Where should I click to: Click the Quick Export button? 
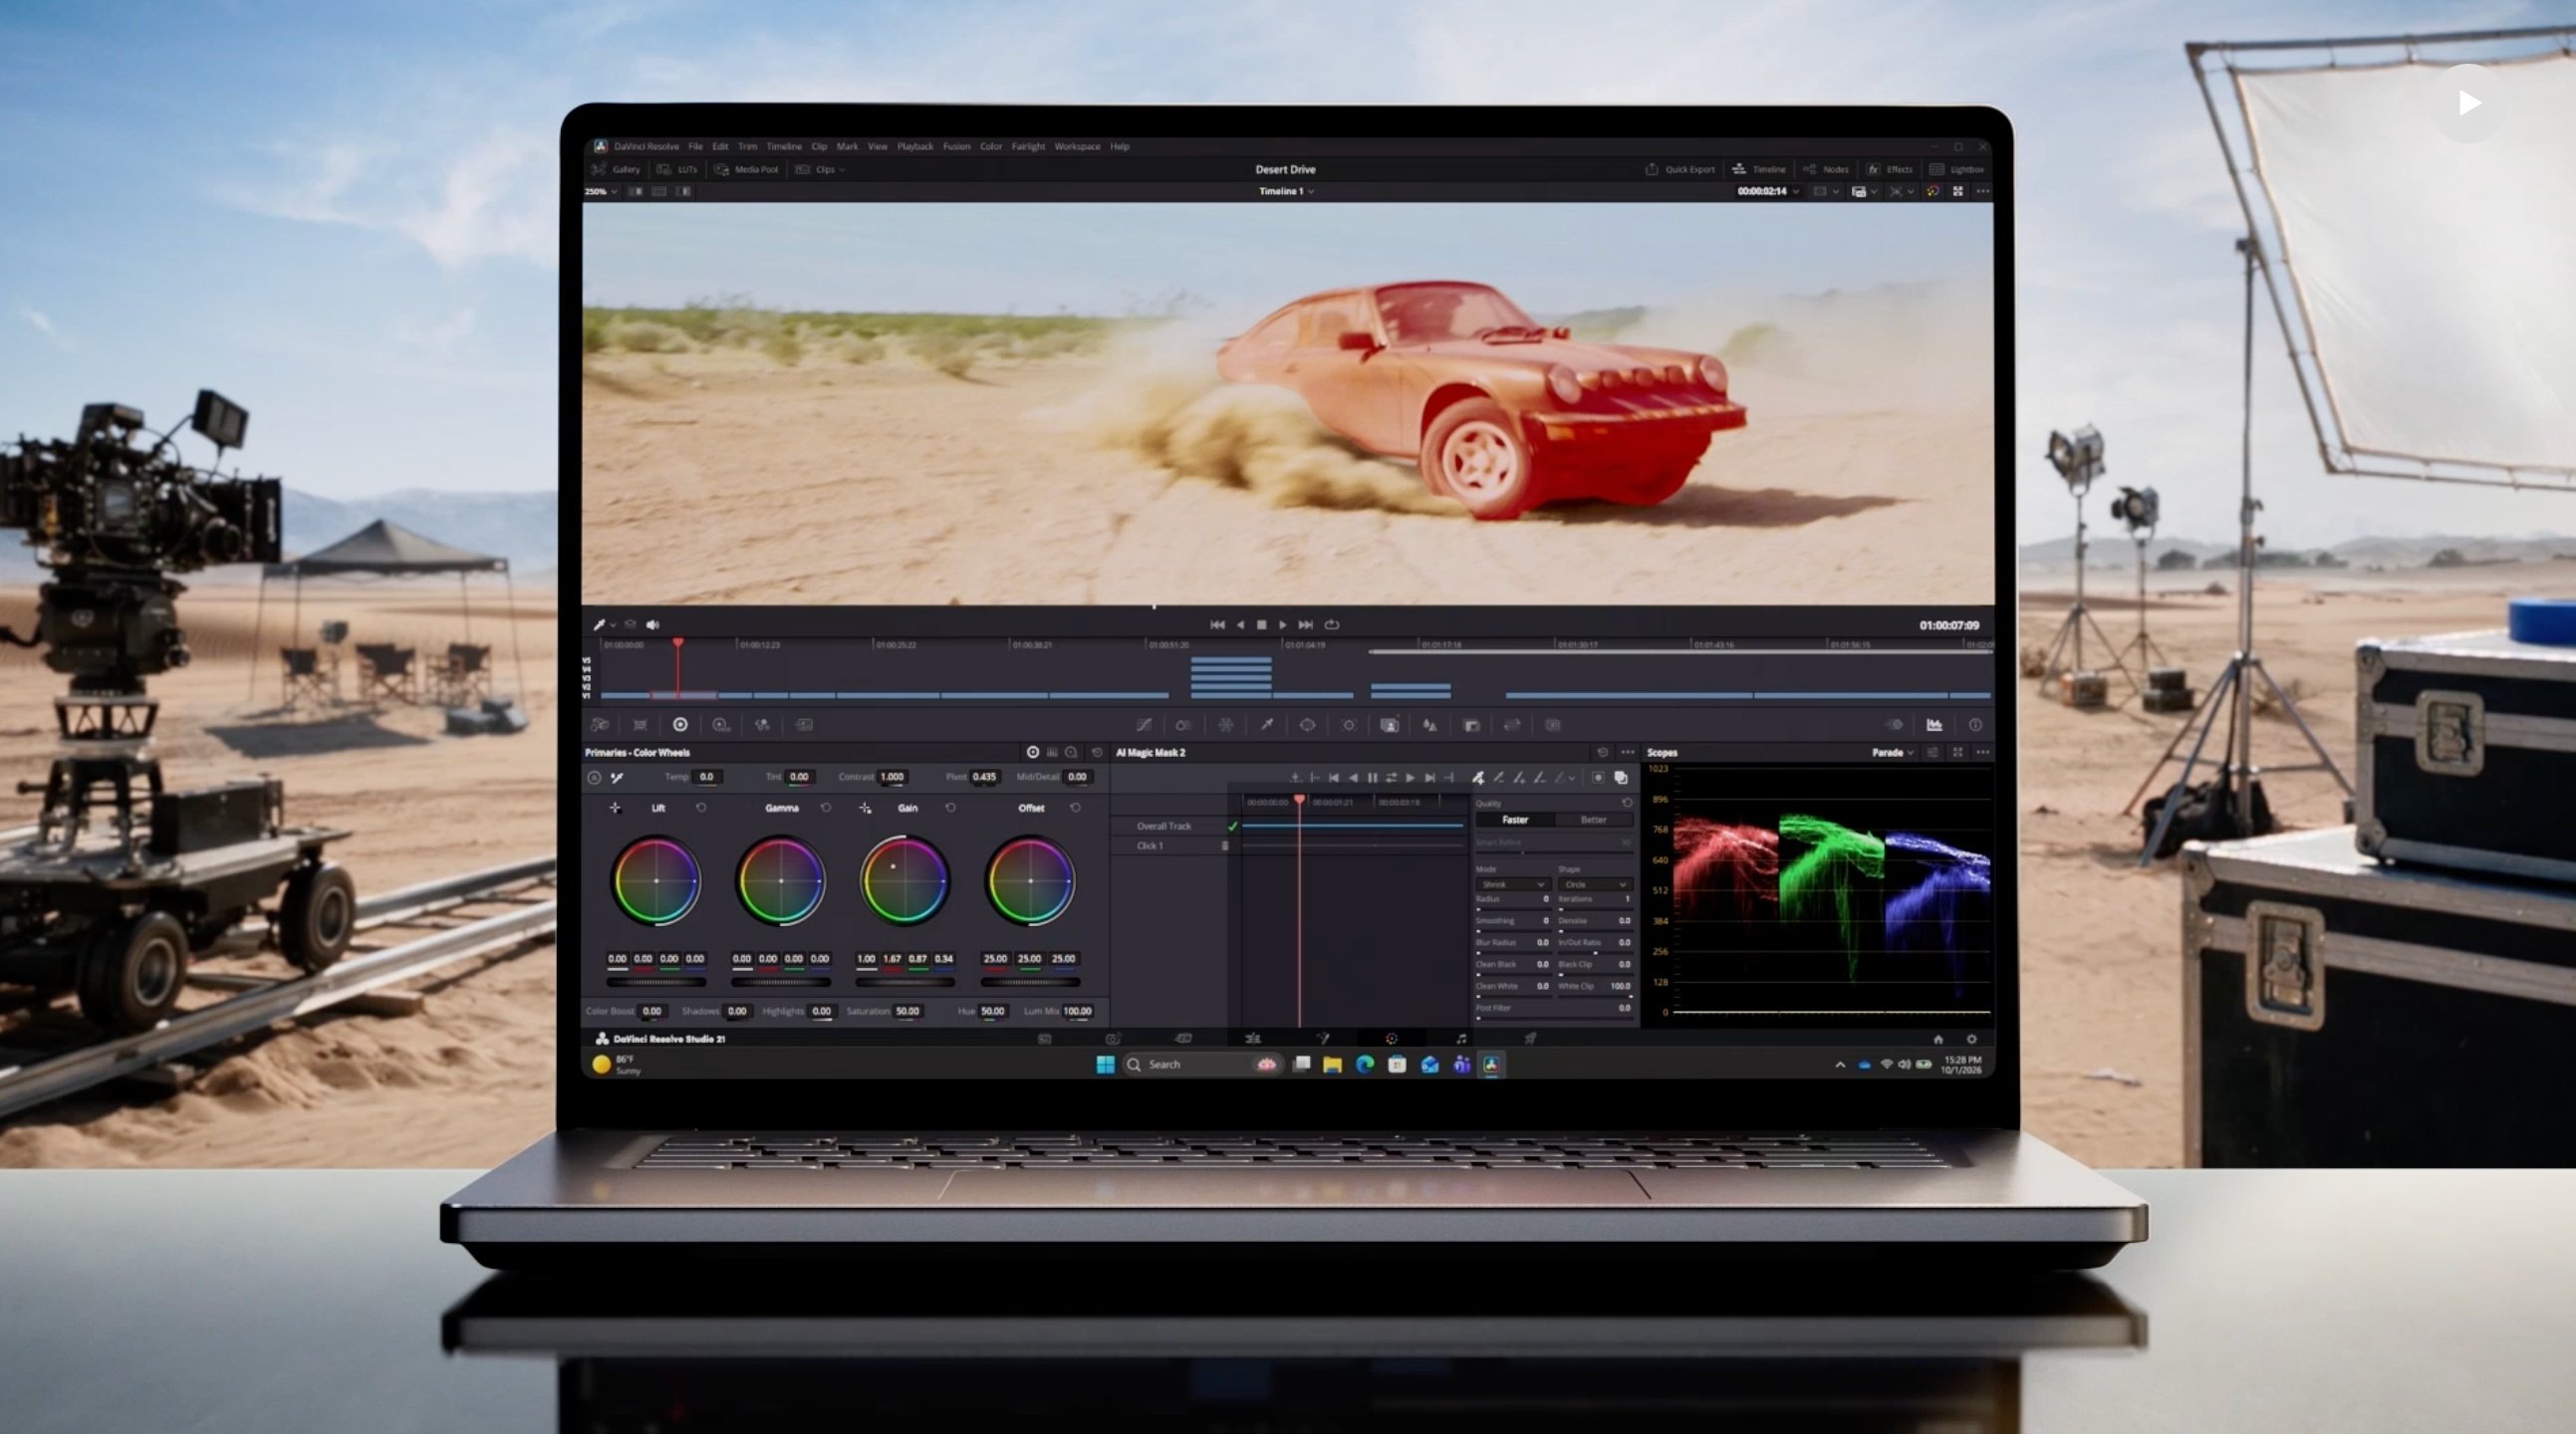click(1680, 169)
